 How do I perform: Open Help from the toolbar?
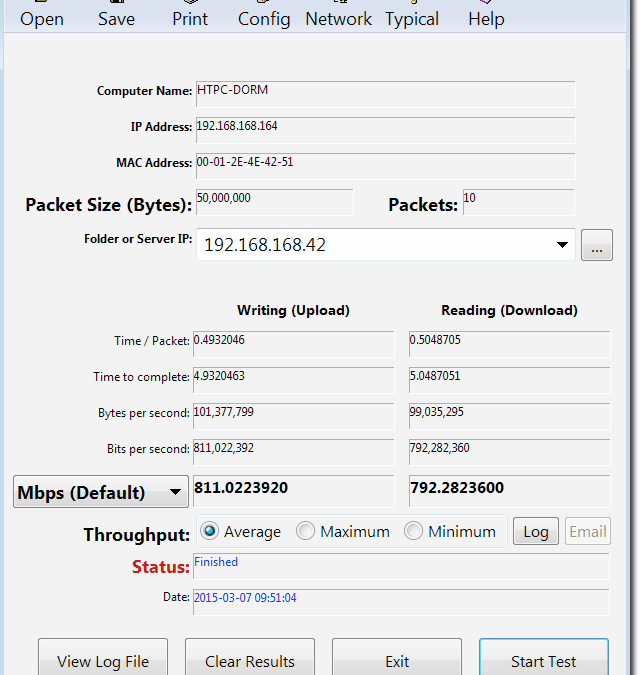[x=486, y=18]
